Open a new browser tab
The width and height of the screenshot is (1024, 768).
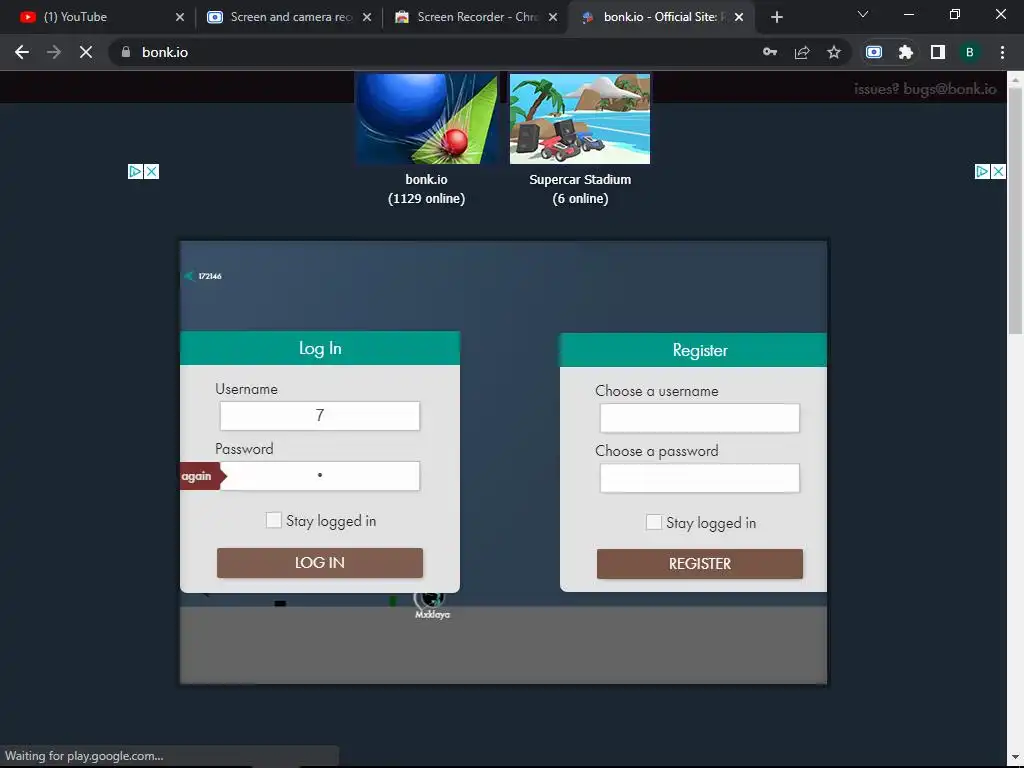tap(776, 17)
